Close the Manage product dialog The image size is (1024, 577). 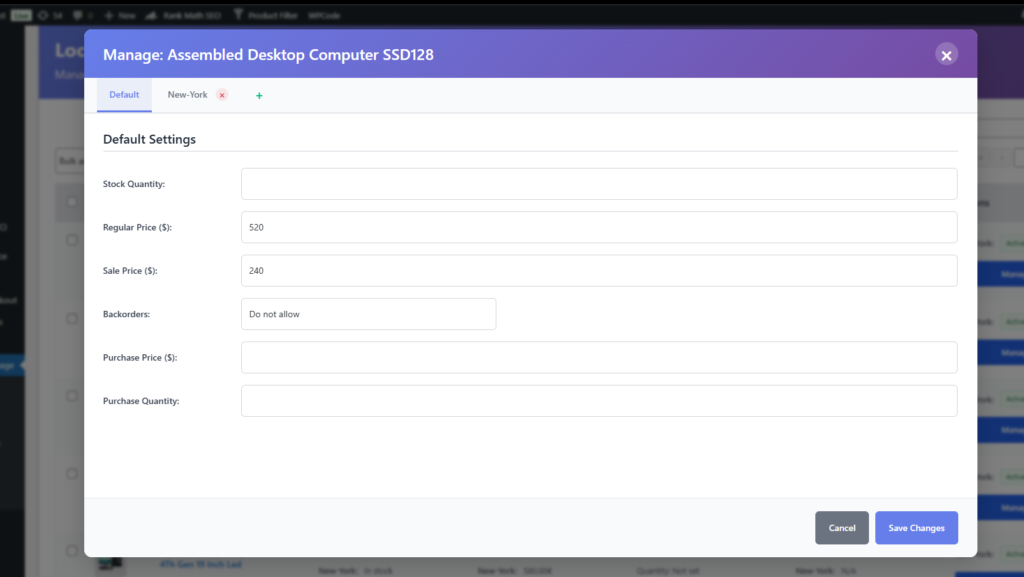[946, 55]
